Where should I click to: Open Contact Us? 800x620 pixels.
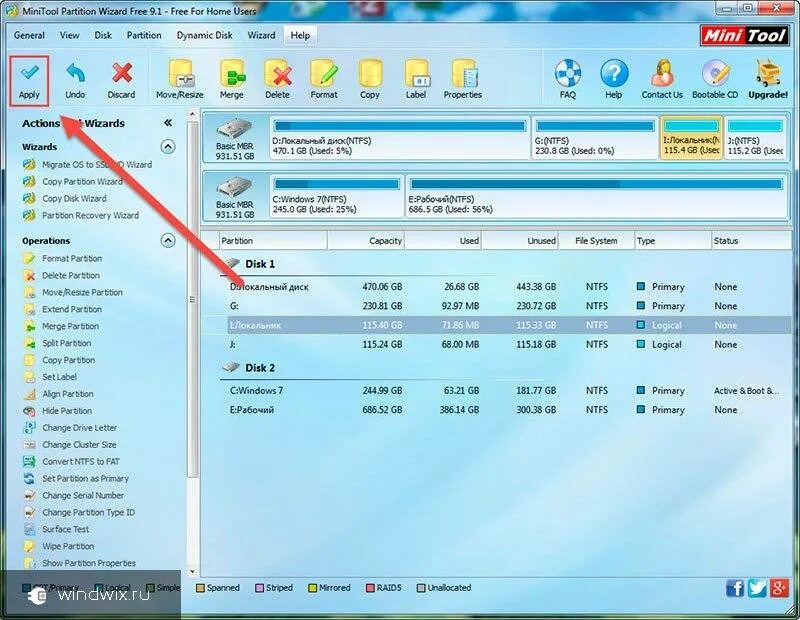point(662,80)
